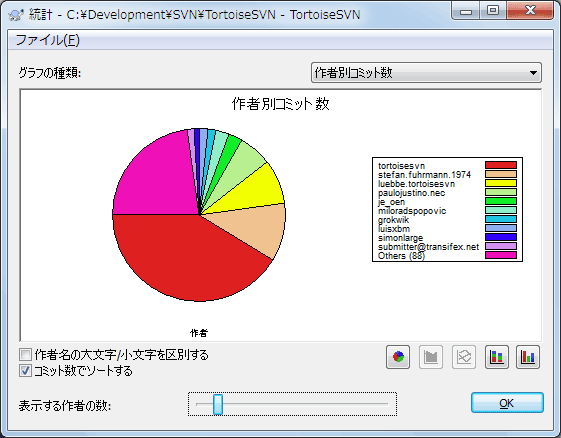Click the luisxbm legend swatch

501,228
